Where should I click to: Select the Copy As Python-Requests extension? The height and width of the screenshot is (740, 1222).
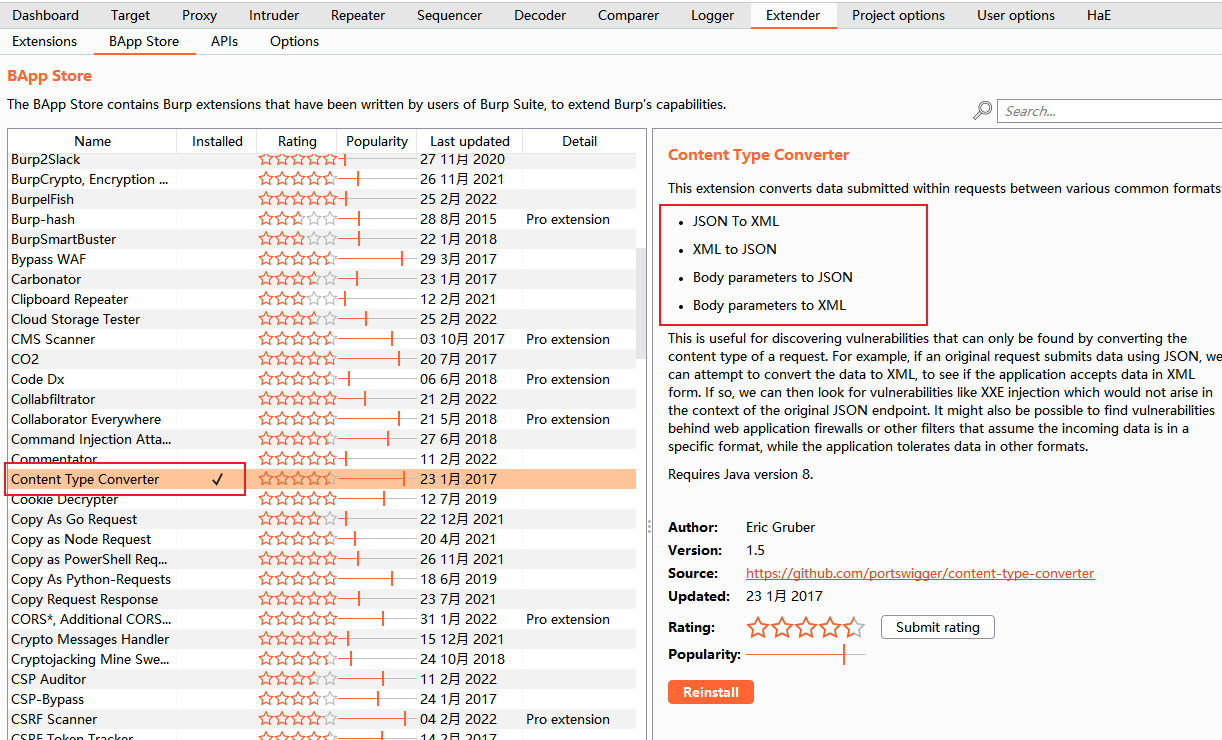[322, 579]
